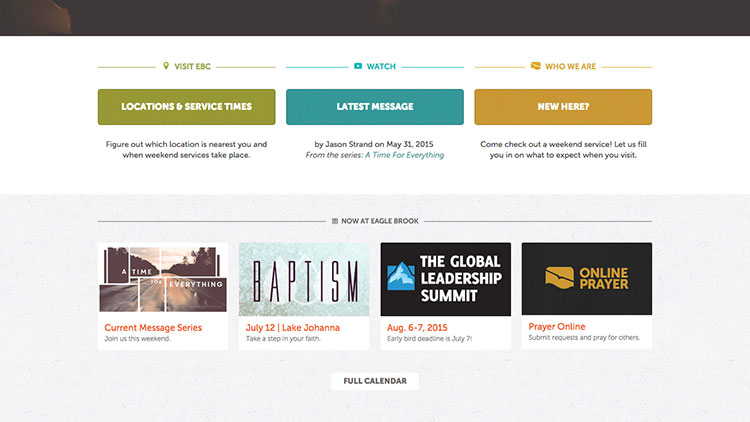Click the video camera icon beside Watch

(x=358, y=66)
